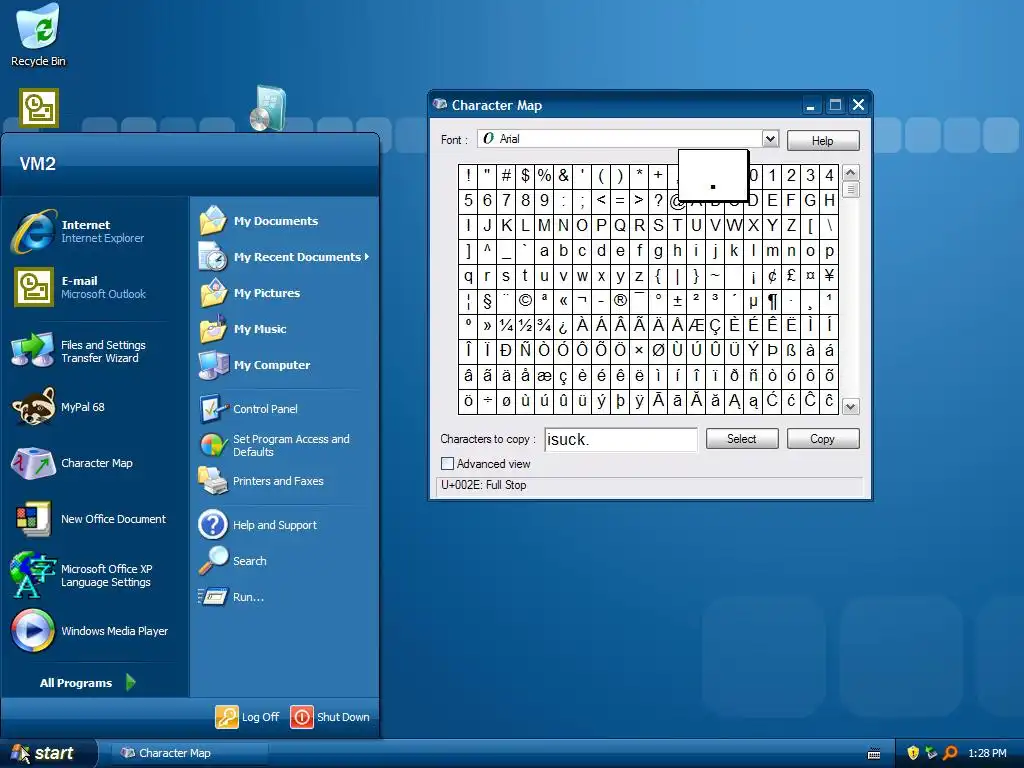Select the percent % character
Image resolution: width=1024 pixels, height=768 pixels.
(x=544, y=175)
